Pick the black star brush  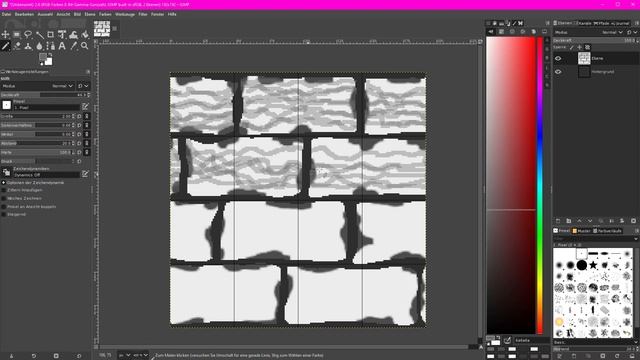593,265
